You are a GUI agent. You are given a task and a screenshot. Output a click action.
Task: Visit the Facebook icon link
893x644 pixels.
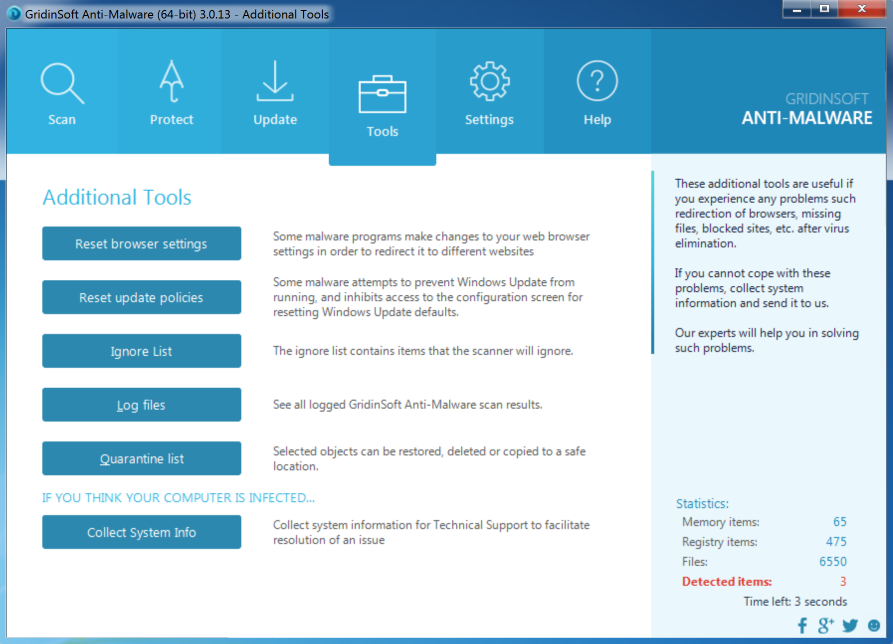pos(802,626)
